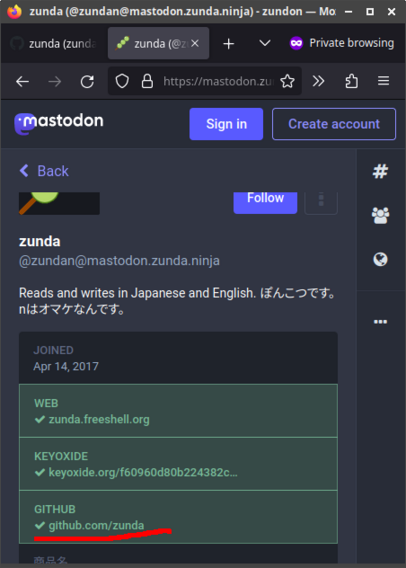The height and width of the screenshot is (568, 406).
Task: Click the tracking protection shield icon
Action: pos(122,81)
